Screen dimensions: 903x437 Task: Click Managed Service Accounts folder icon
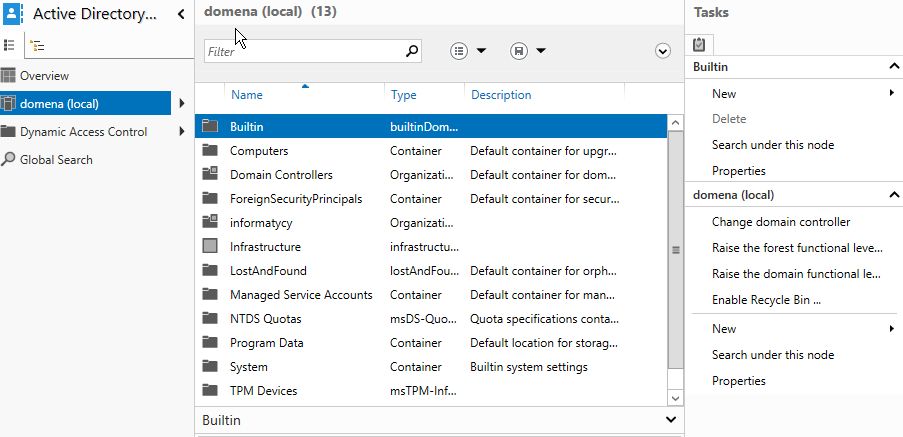point(210,294)
